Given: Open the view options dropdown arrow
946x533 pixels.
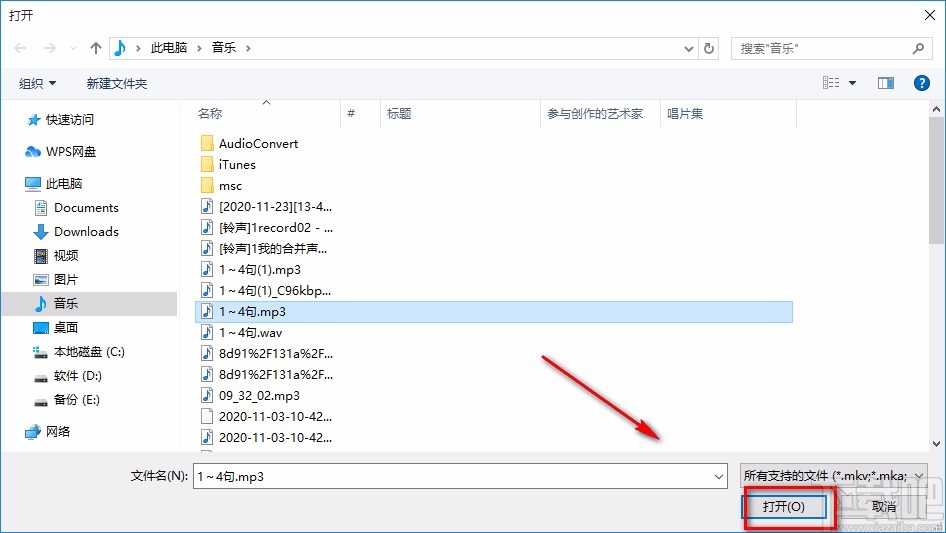Looking at the screenshot, I should [x=852, y=83].
